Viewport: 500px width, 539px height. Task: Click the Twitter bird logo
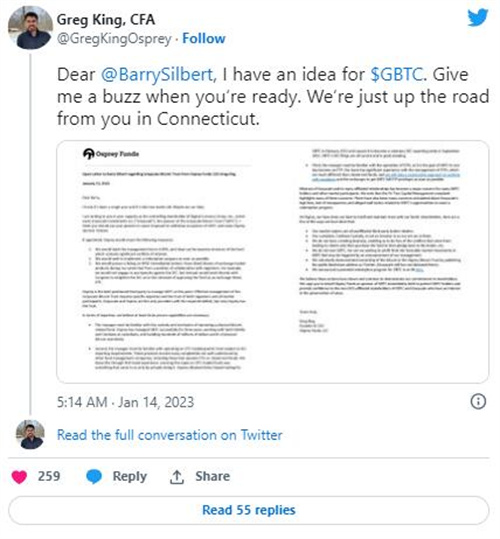[x=478, y=17]
